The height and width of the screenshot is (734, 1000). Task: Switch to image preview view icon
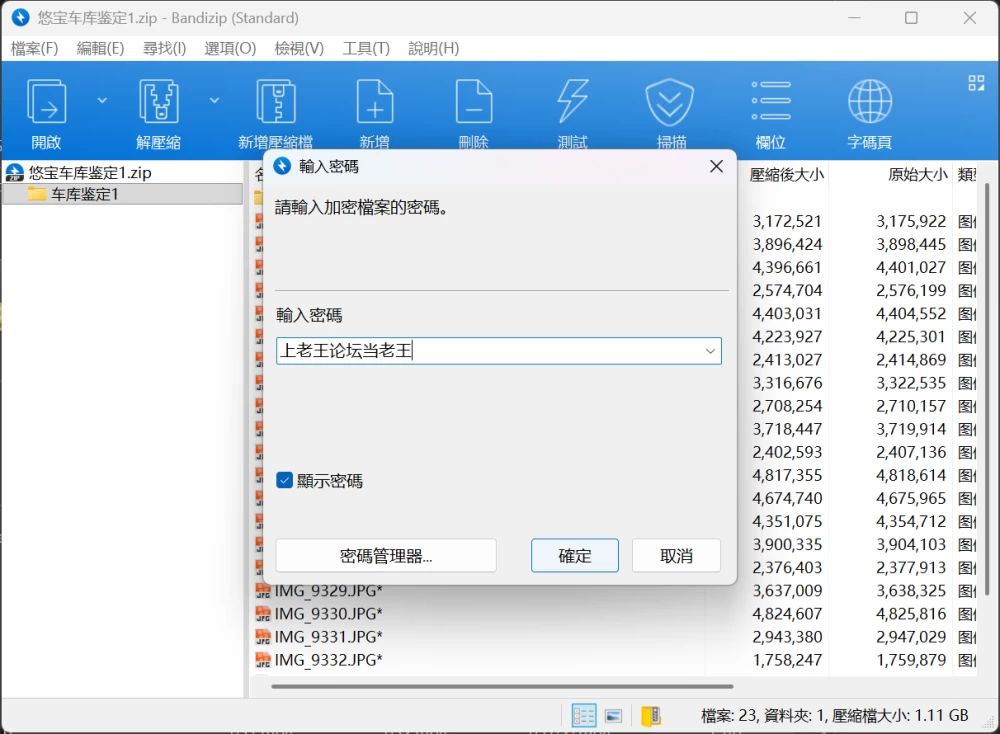[614, 716]
